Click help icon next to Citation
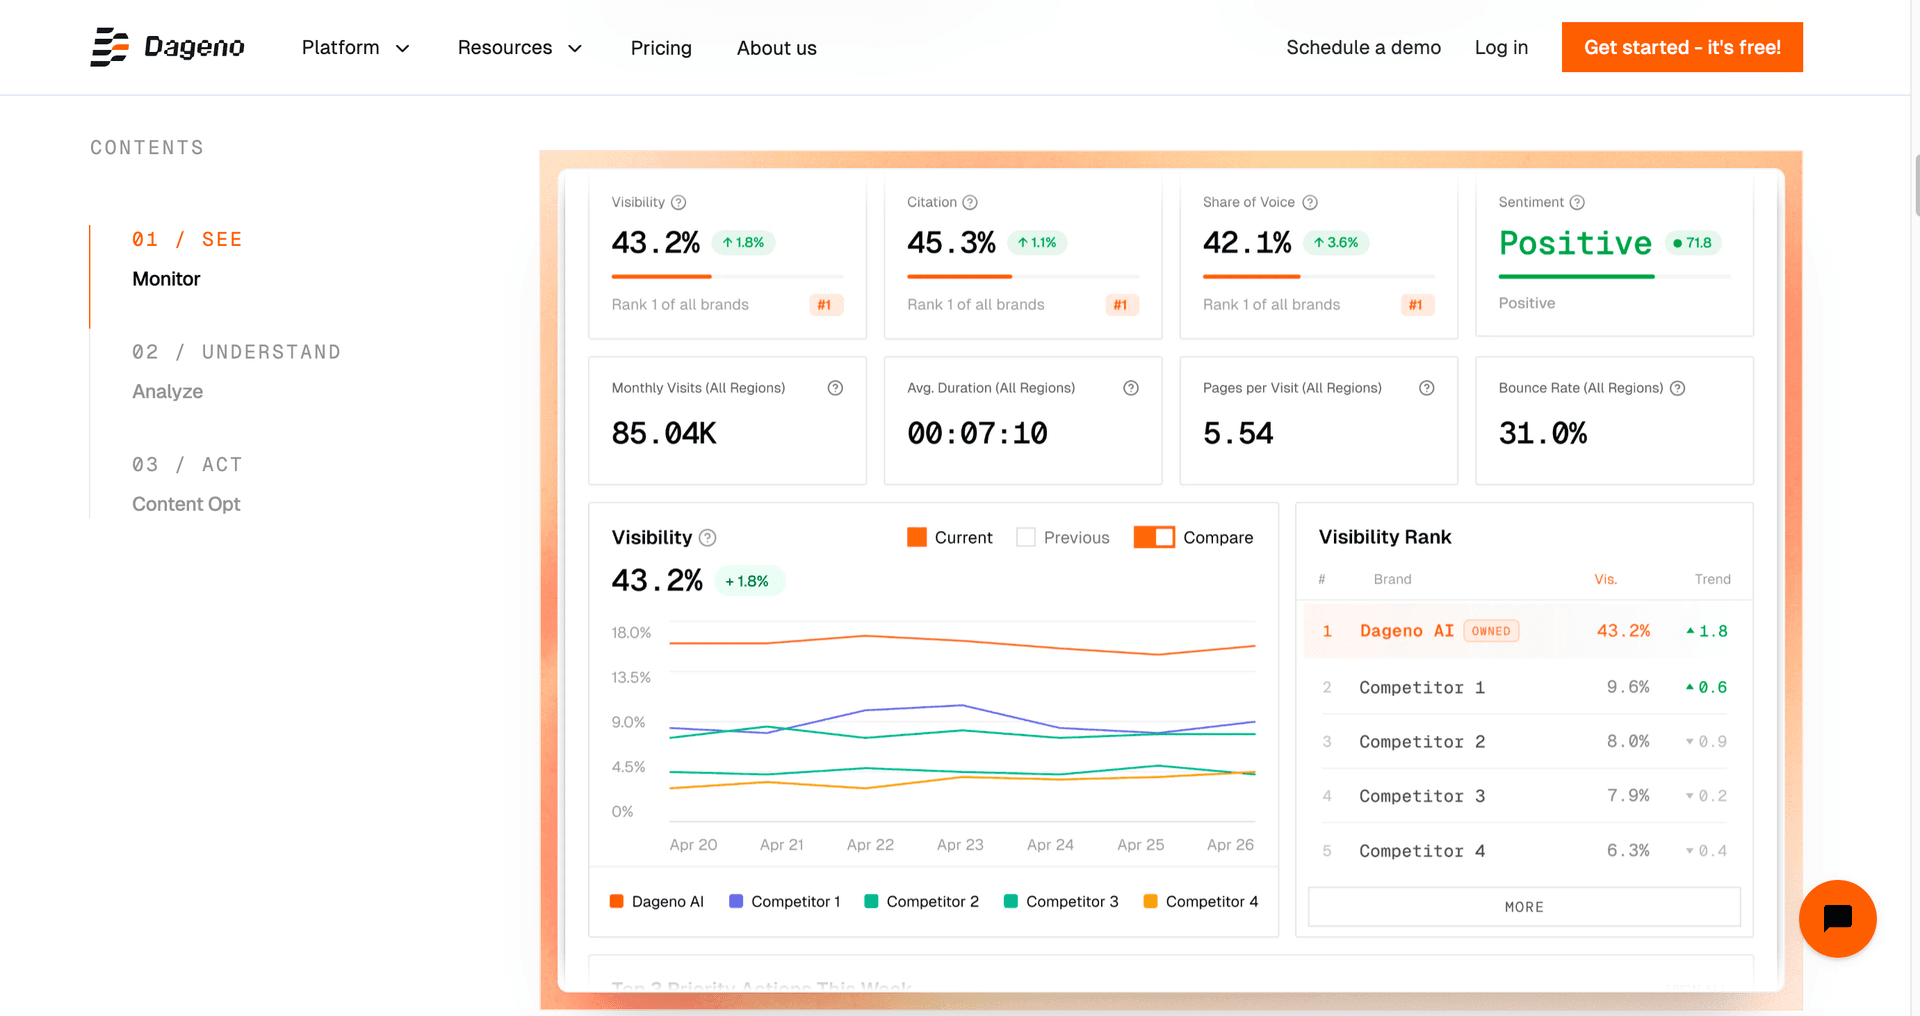The image size is (1920, 1016). point(970,202)
